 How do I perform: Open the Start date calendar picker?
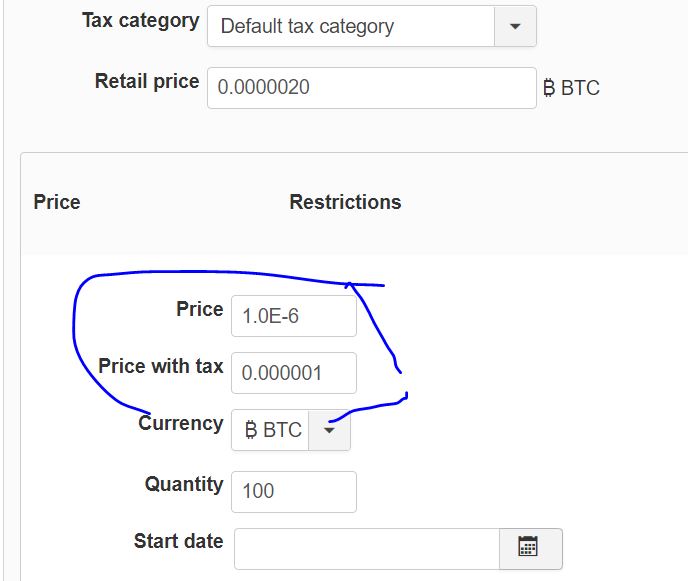(529, 547)
